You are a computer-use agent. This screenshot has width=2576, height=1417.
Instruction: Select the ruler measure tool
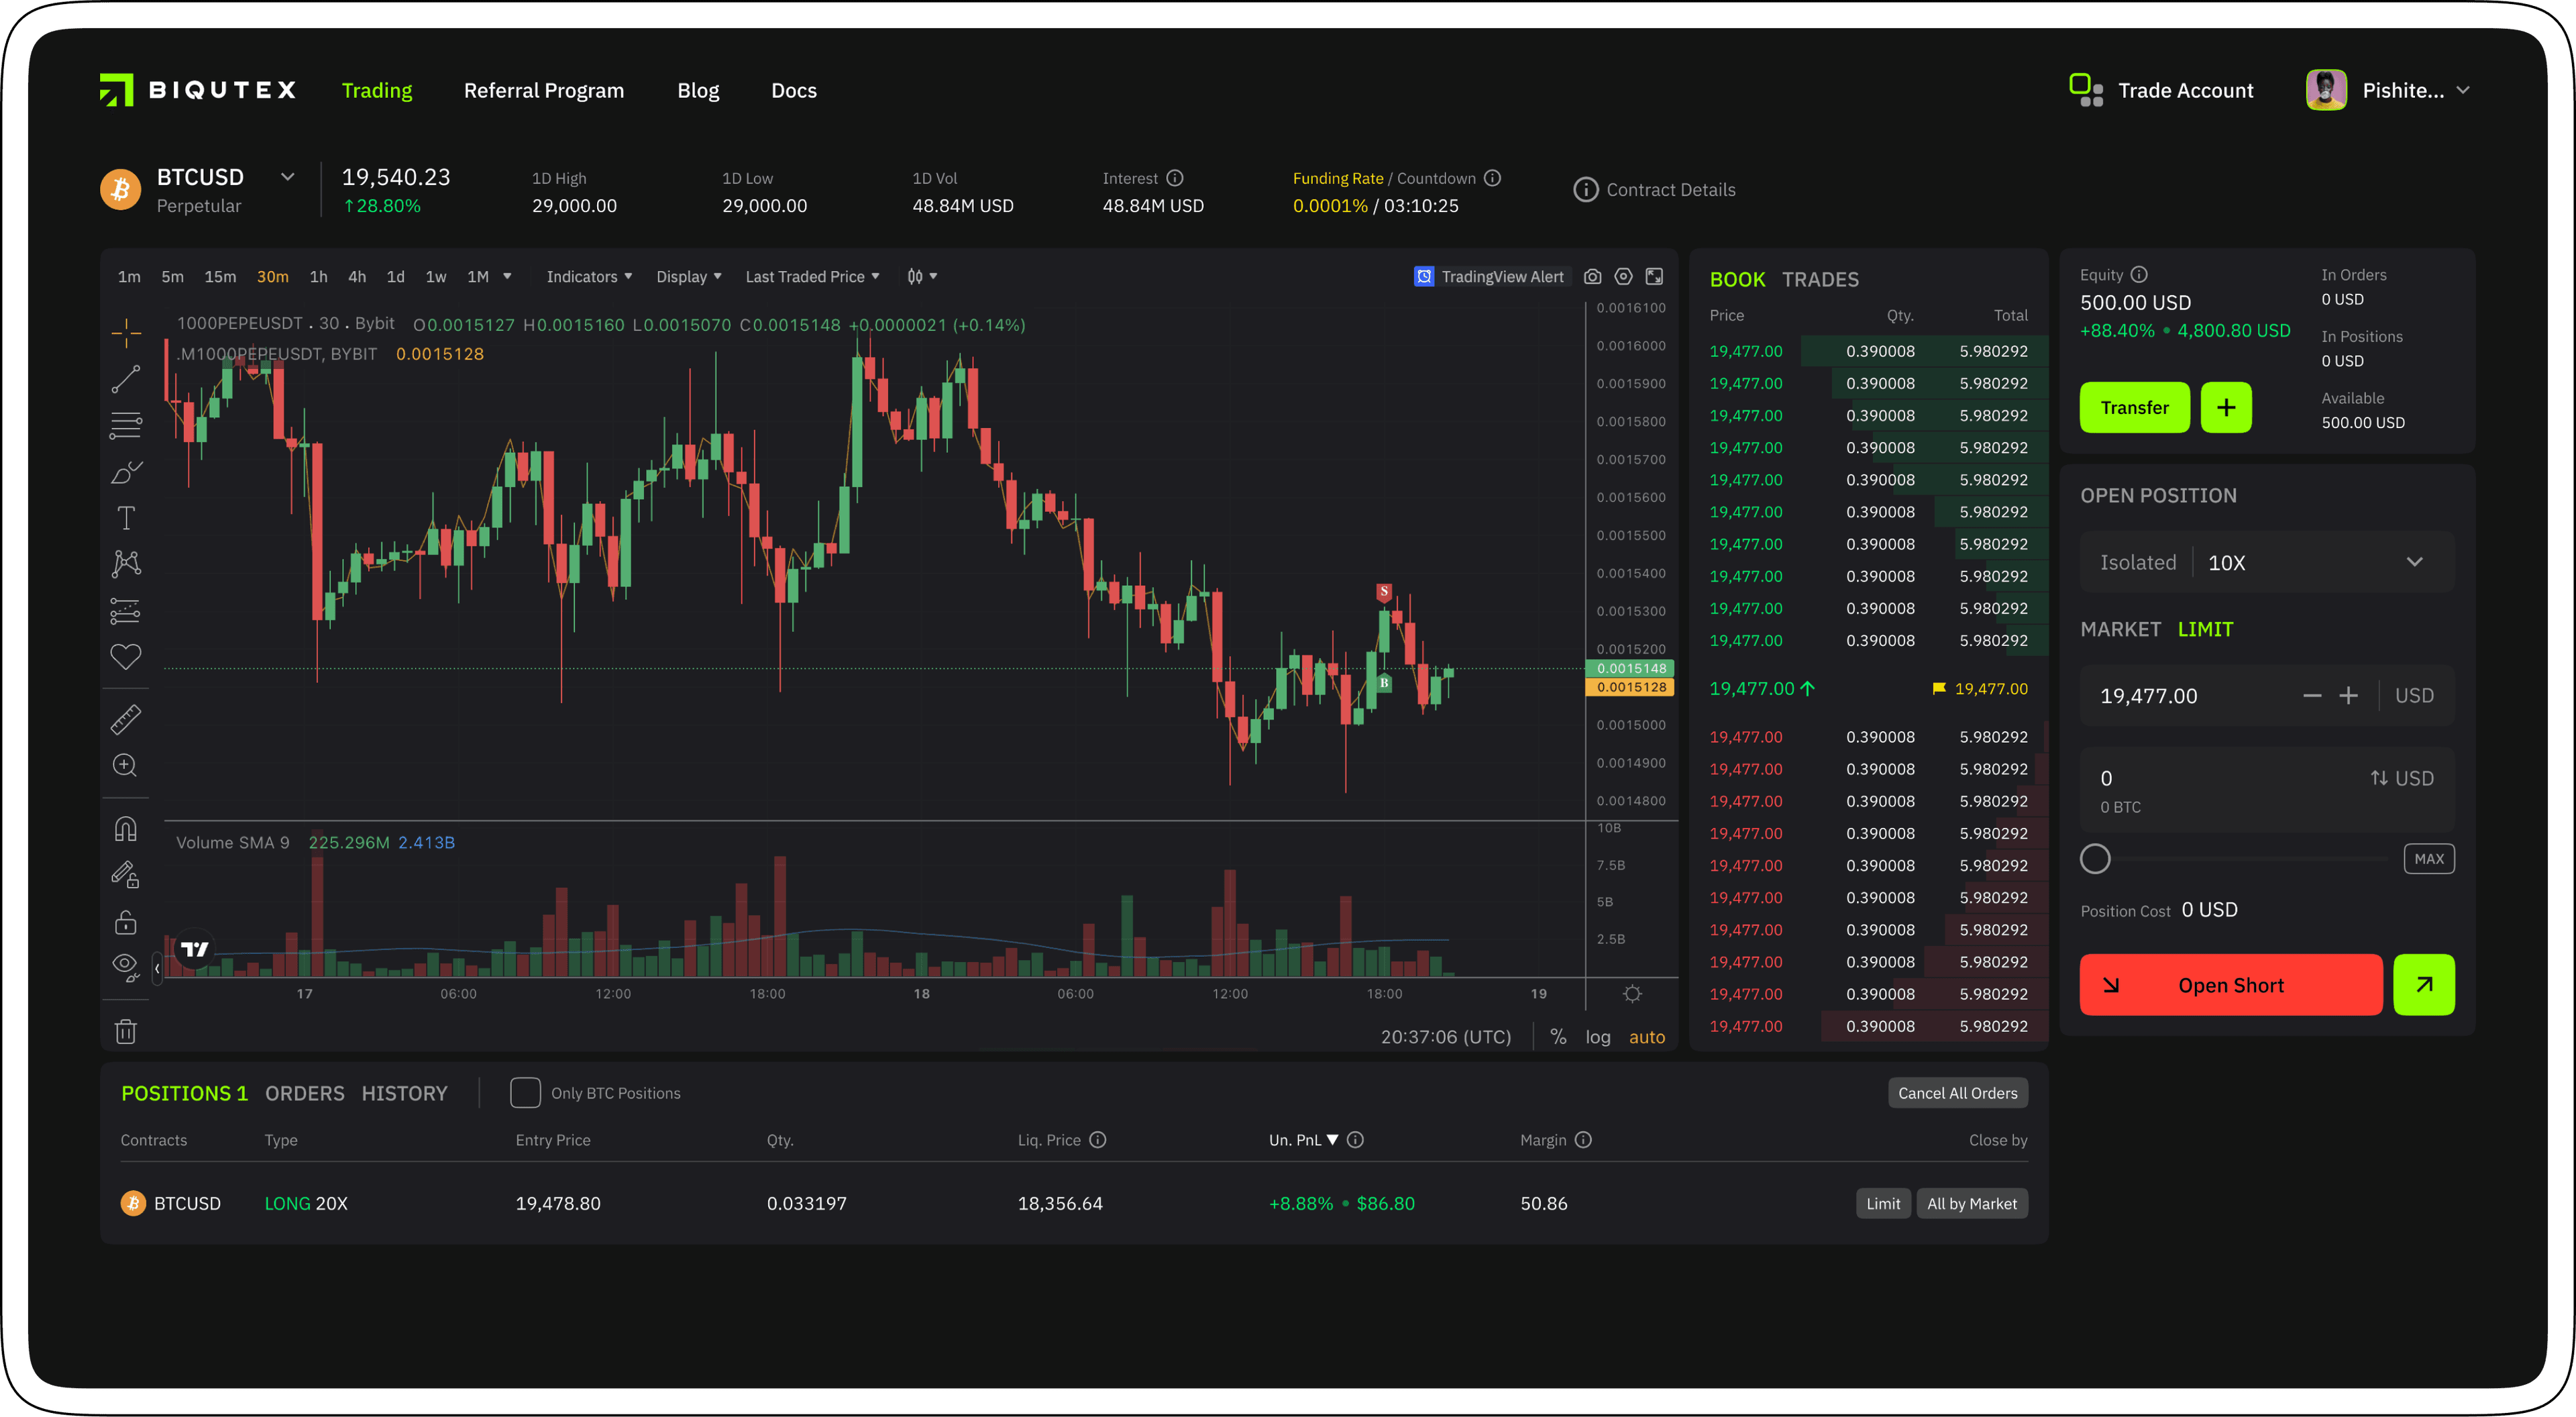click(126, 719)
